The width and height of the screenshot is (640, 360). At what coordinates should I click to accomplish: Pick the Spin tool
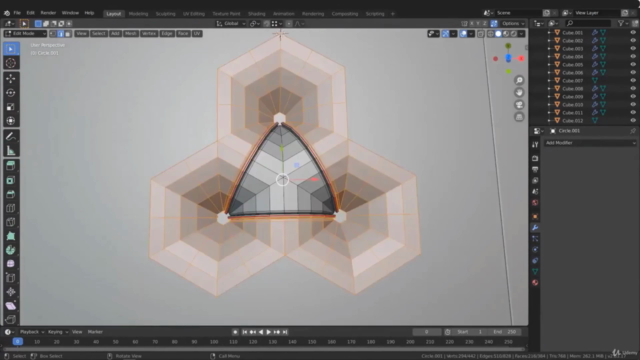(x=11, y=250)
